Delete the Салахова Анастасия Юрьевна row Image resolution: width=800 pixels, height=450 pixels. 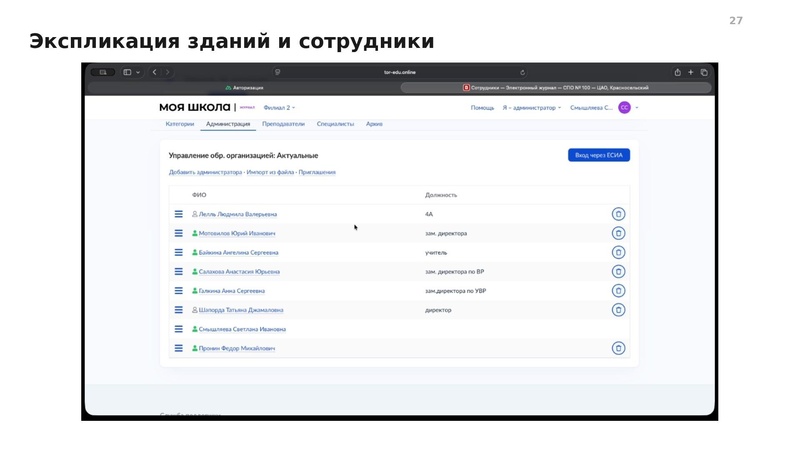(618, 271)
